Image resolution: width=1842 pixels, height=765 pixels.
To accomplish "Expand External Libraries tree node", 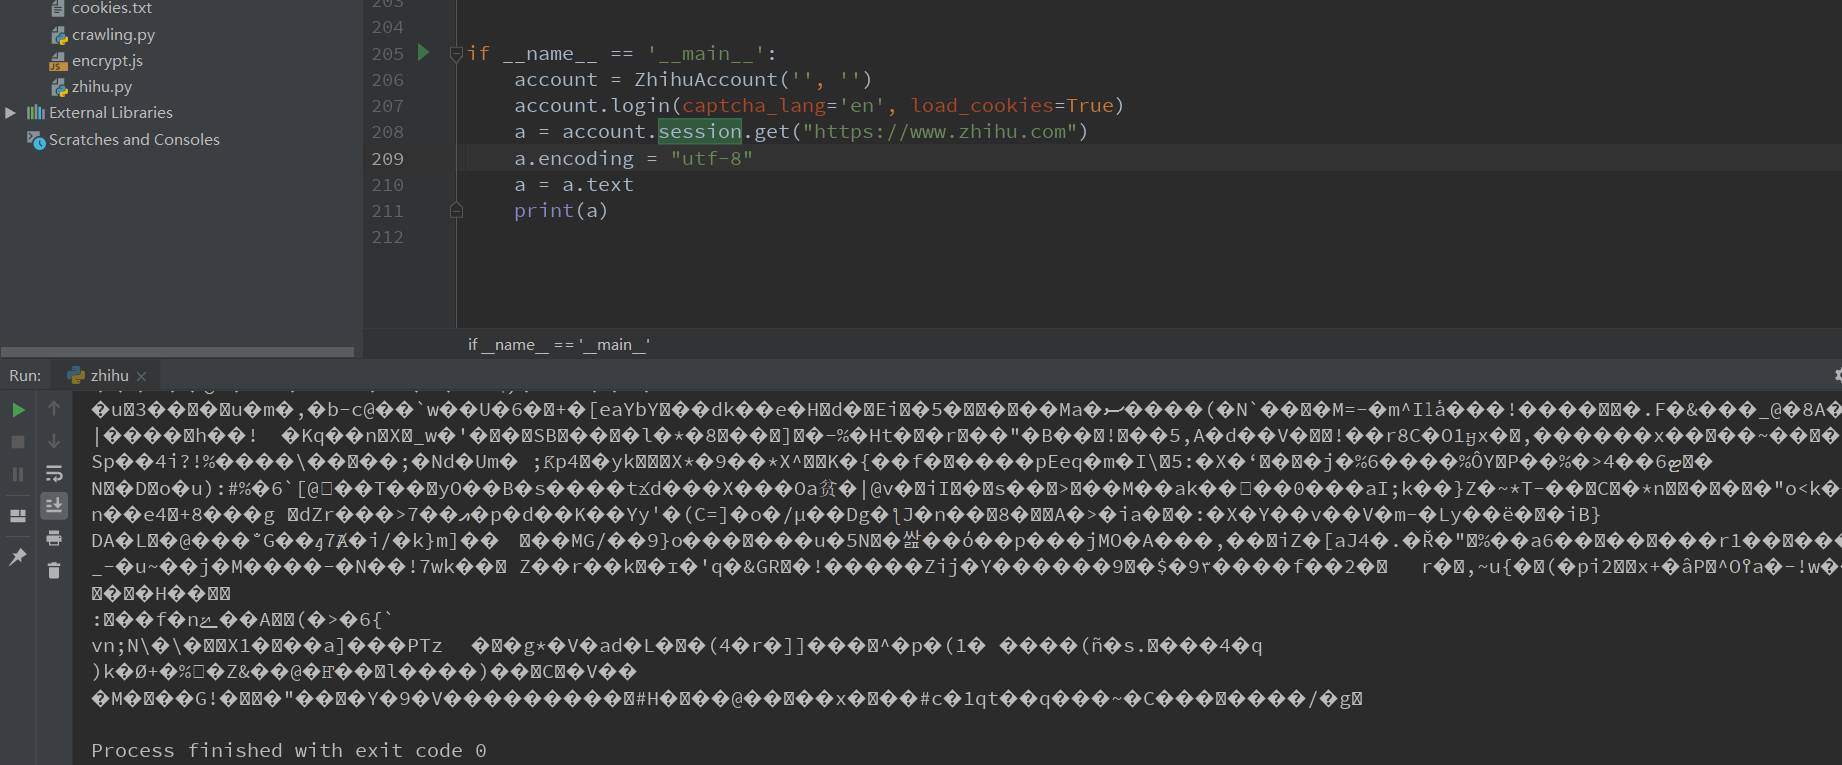I will [x=11, y=113].
